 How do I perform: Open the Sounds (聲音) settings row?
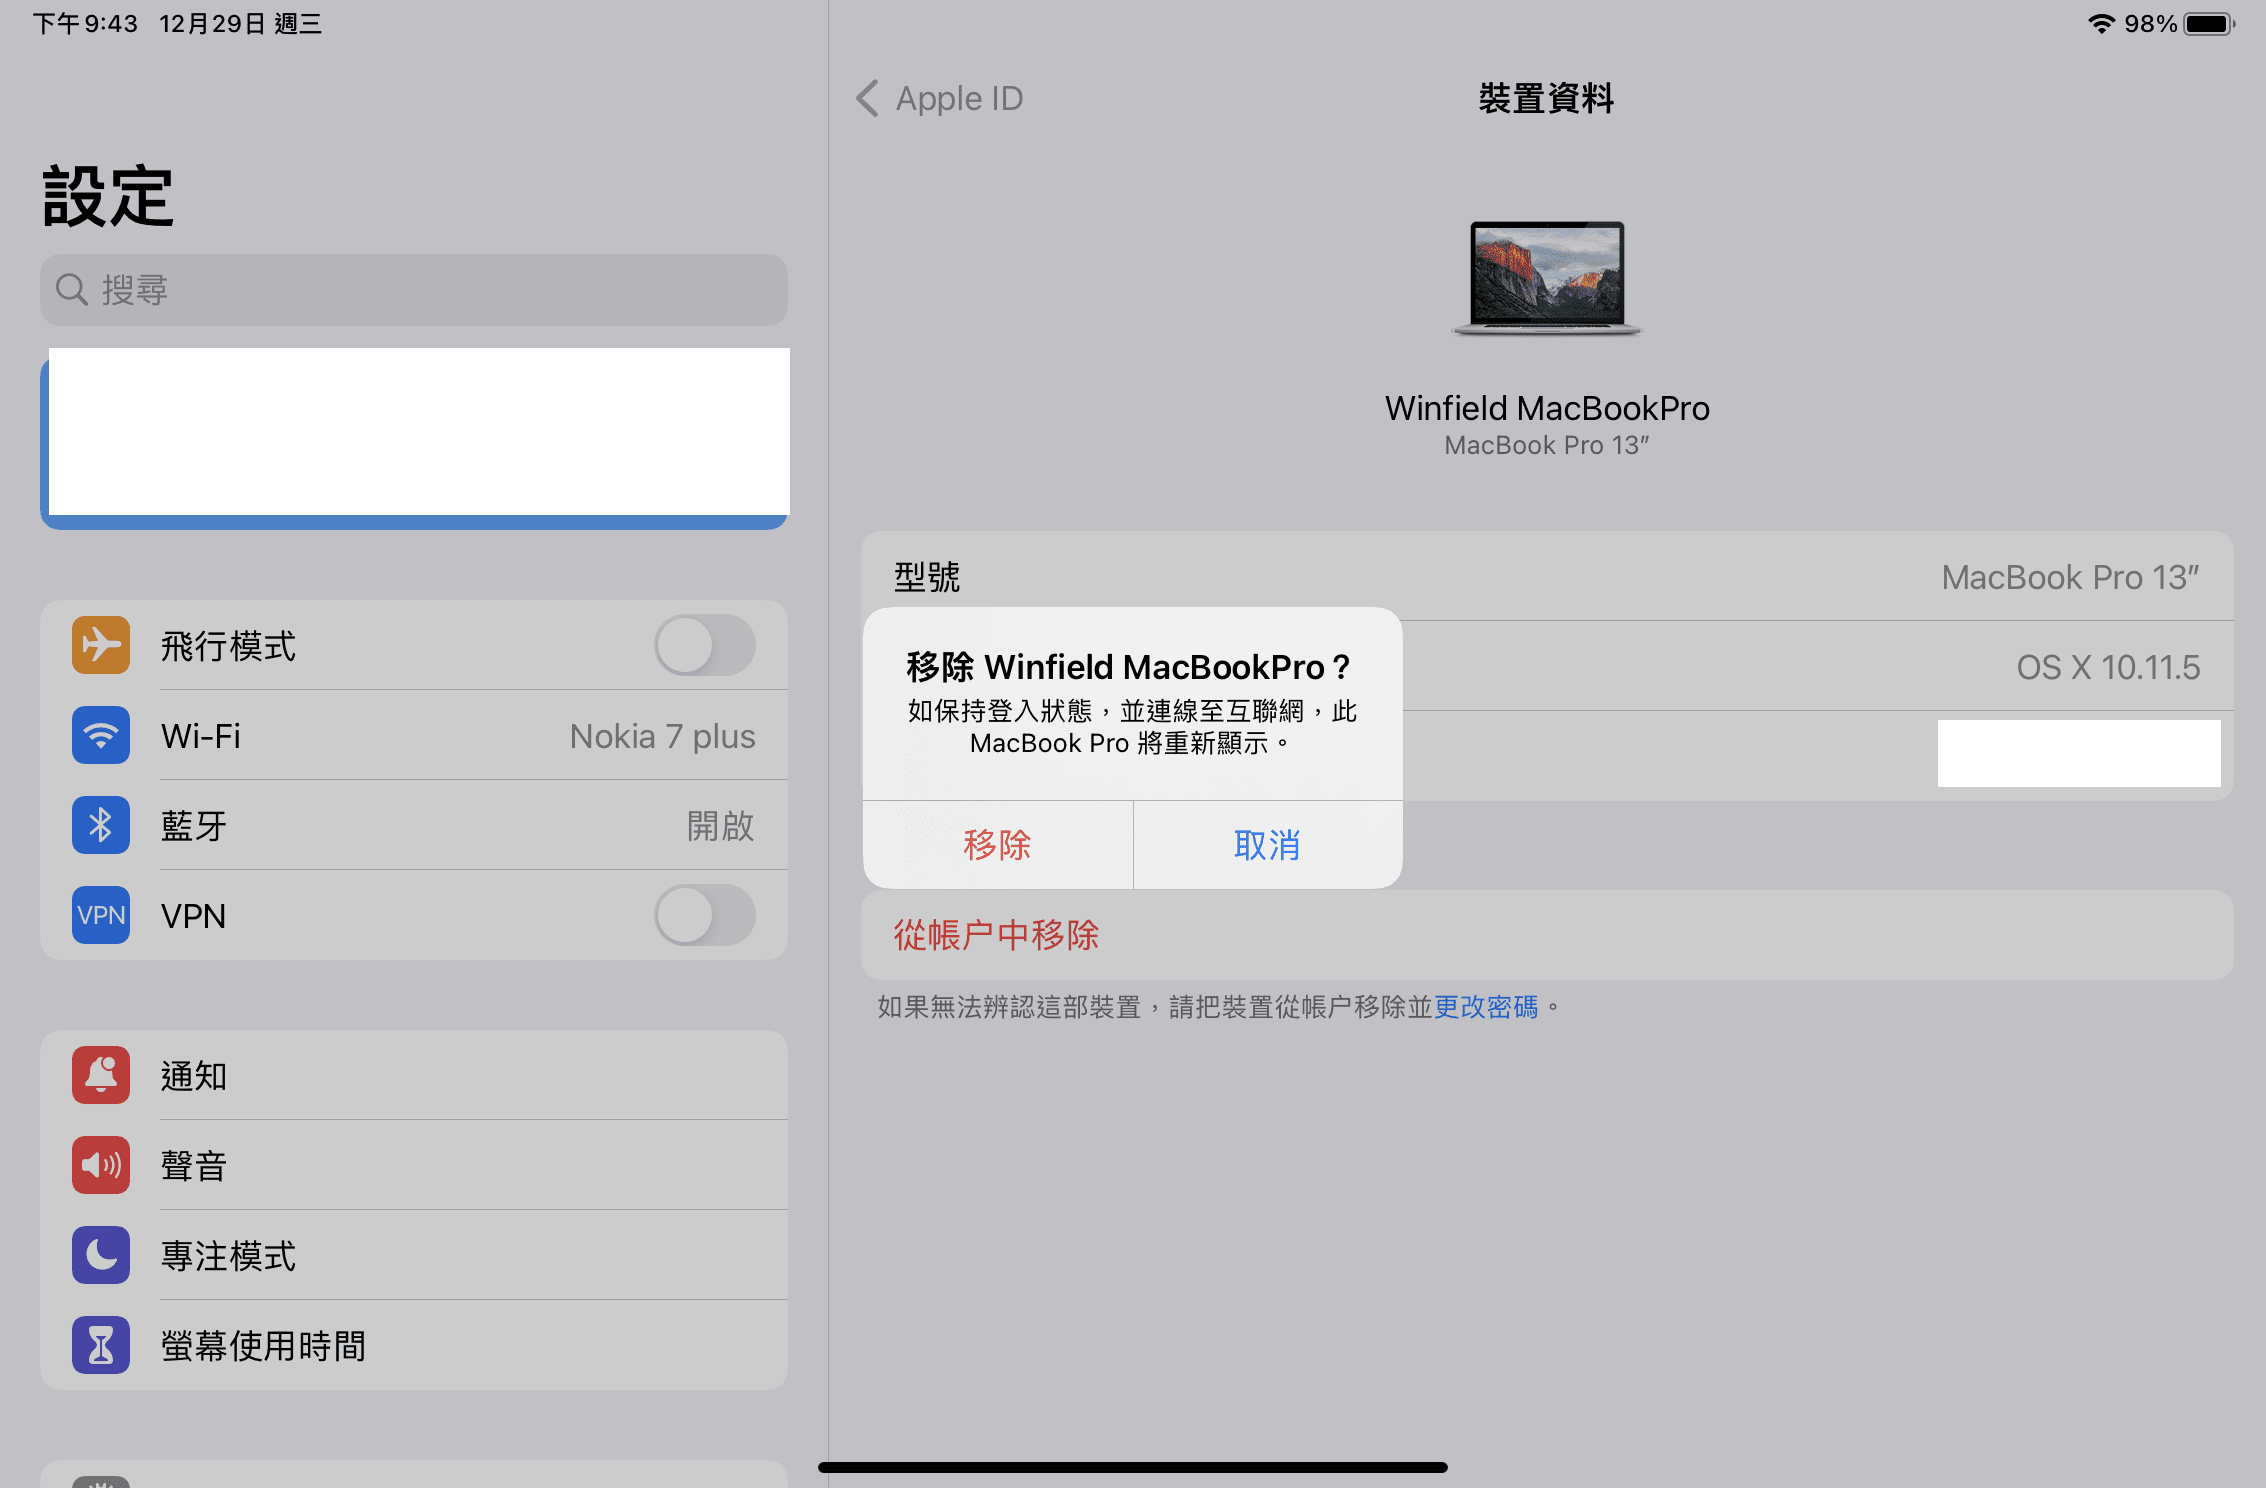414,1165
